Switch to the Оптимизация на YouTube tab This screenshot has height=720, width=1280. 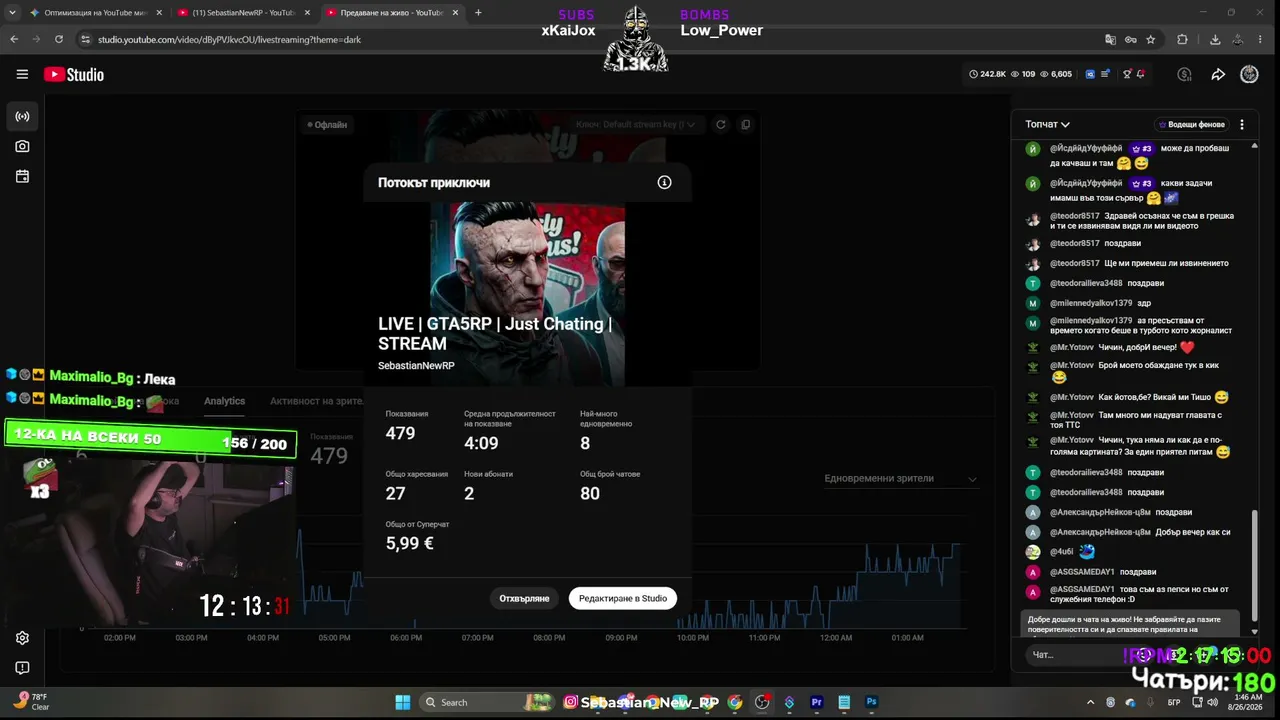click(96, 13)
